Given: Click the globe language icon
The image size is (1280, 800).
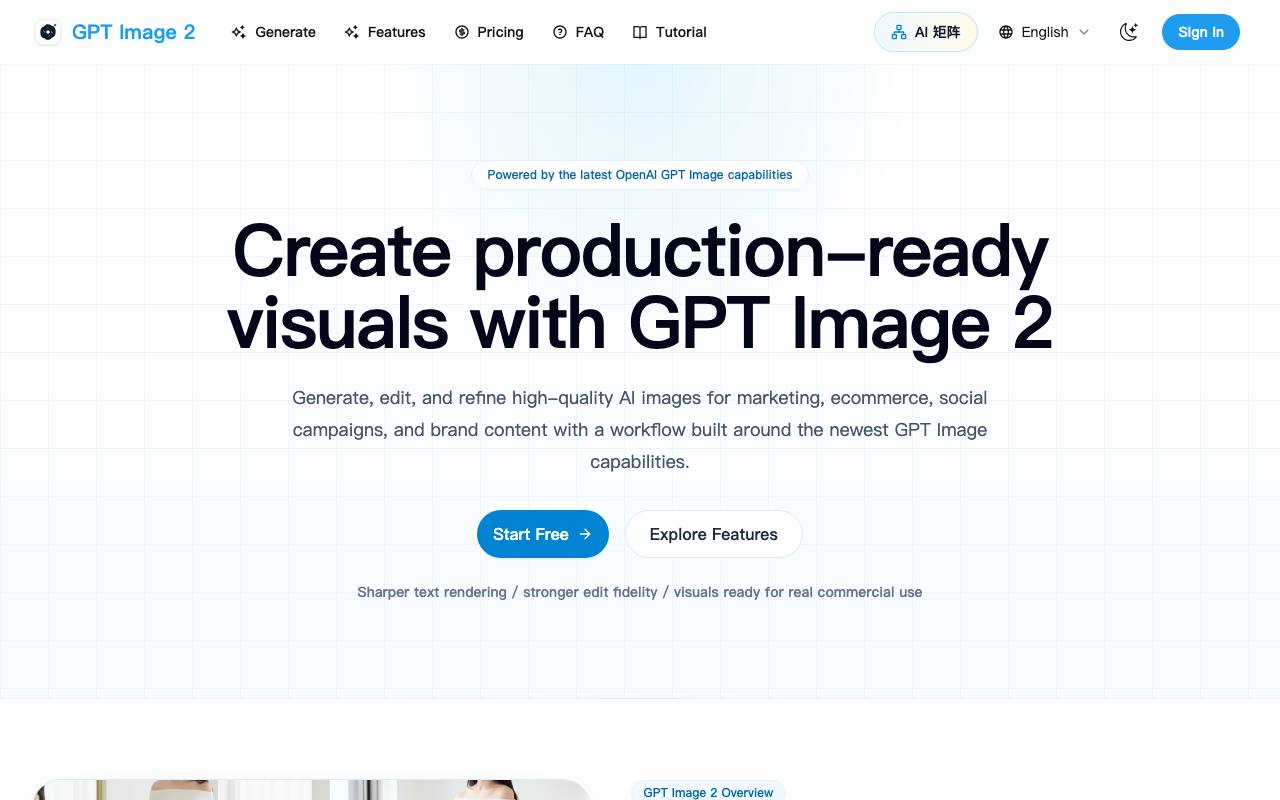Looking at the screenshot, I should pyautogui.click(x=1006, y=32).
